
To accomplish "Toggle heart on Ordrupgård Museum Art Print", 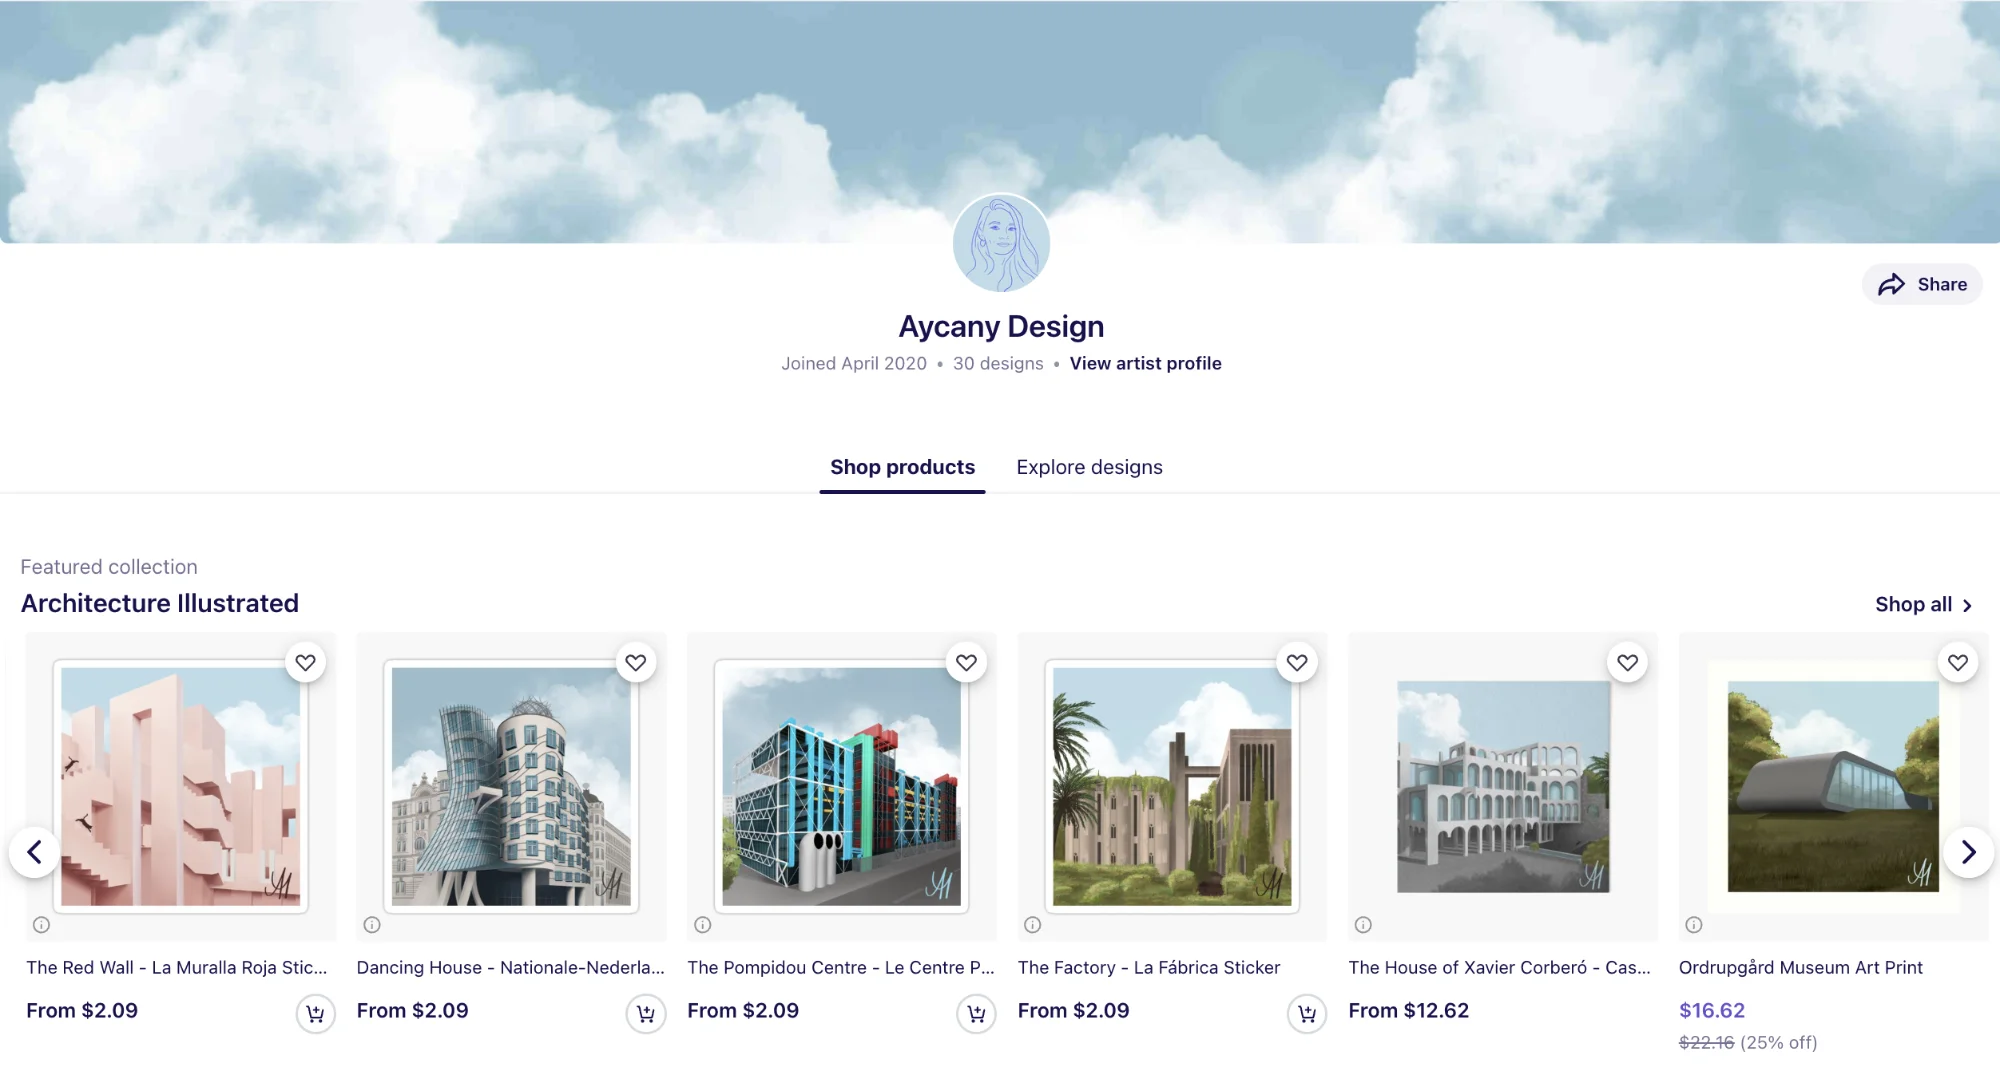I will 1957,662.
